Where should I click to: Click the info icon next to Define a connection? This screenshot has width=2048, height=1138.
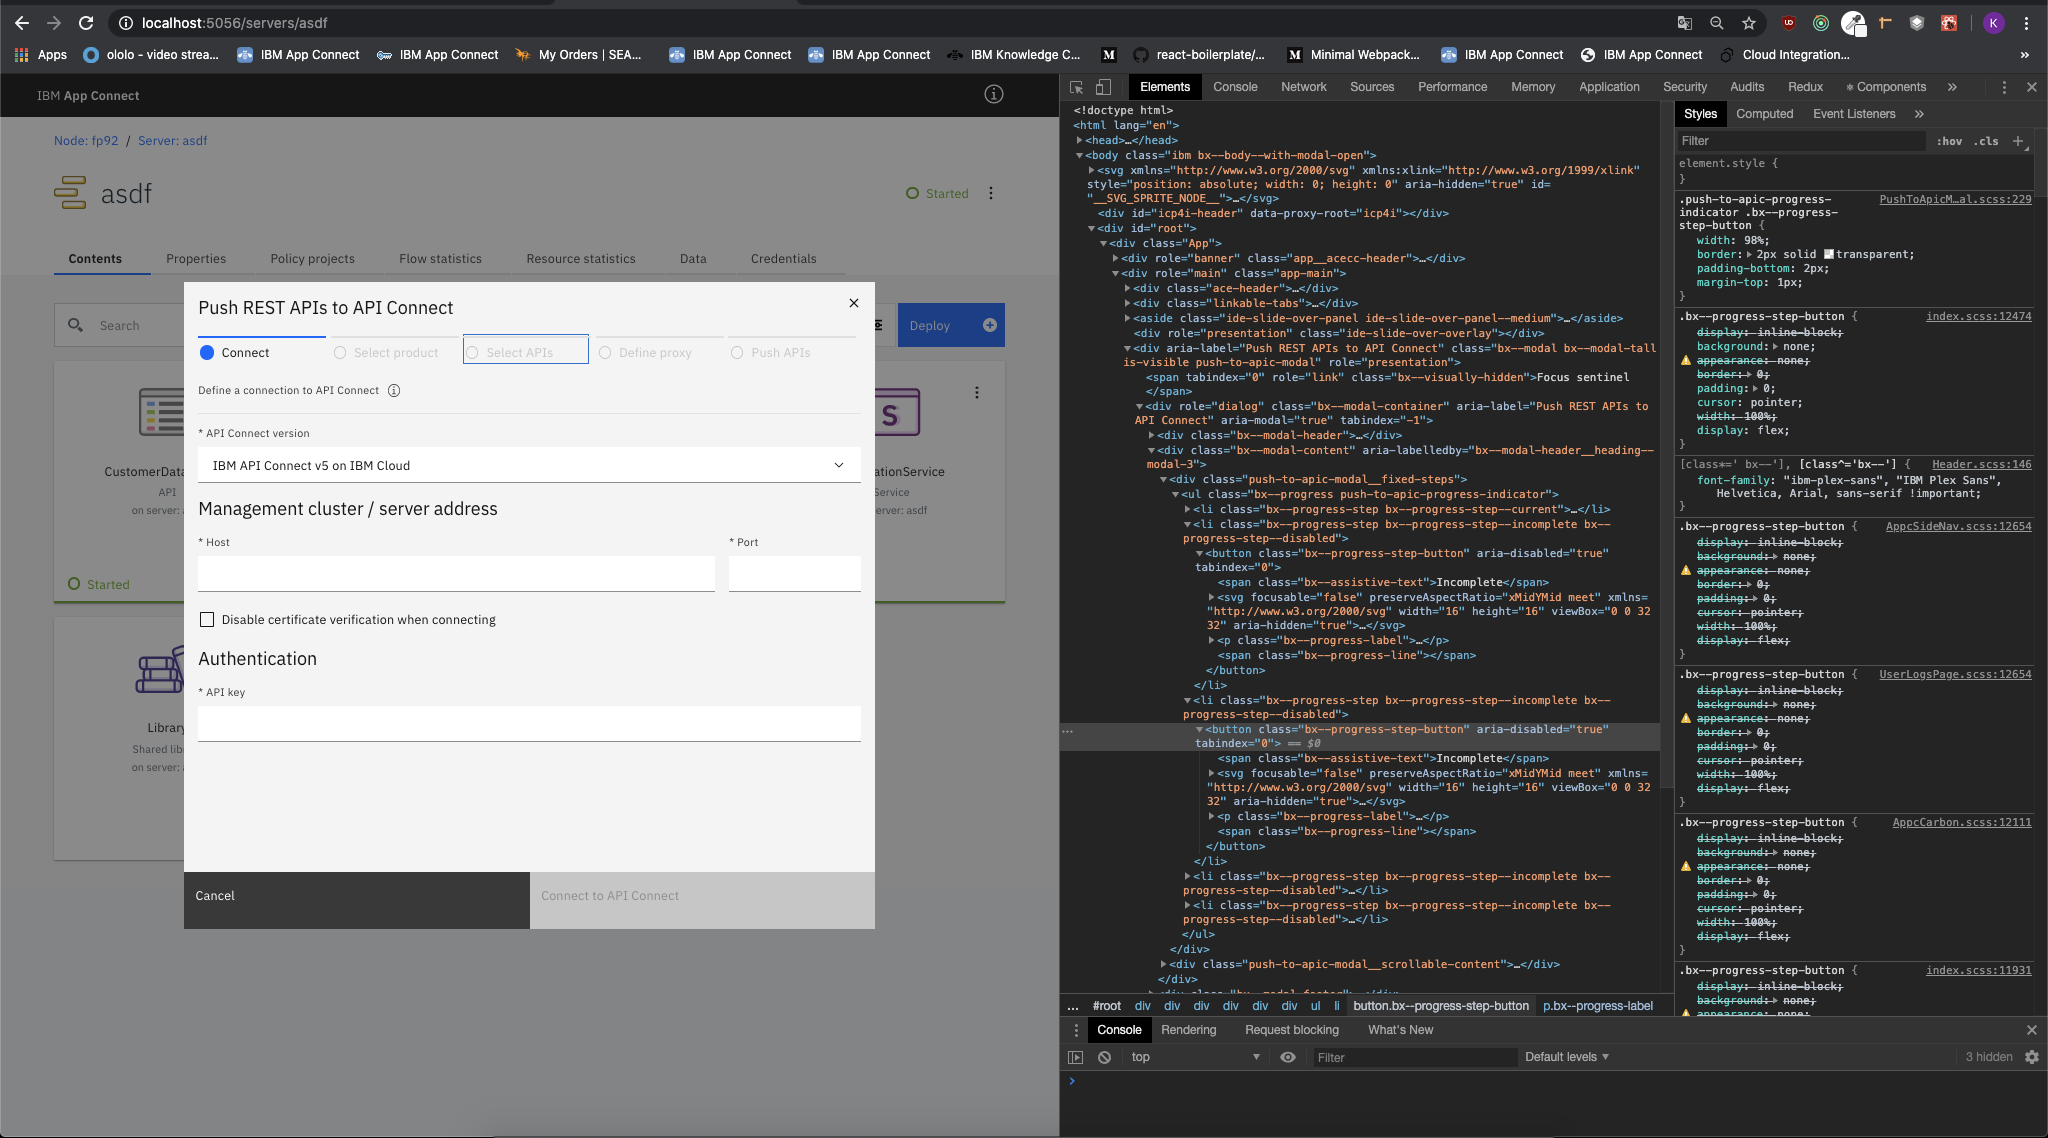(x=394, y=390)
